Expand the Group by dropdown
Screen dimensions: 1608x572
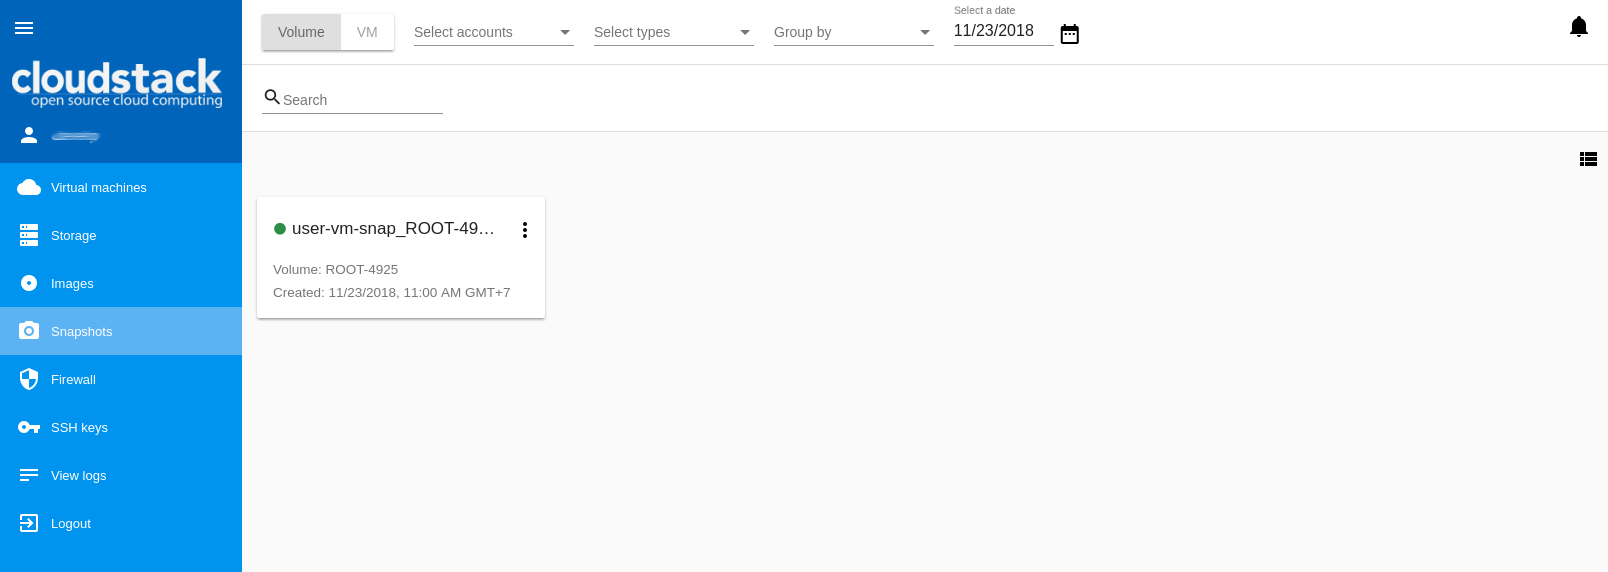(x=853, y=32)
